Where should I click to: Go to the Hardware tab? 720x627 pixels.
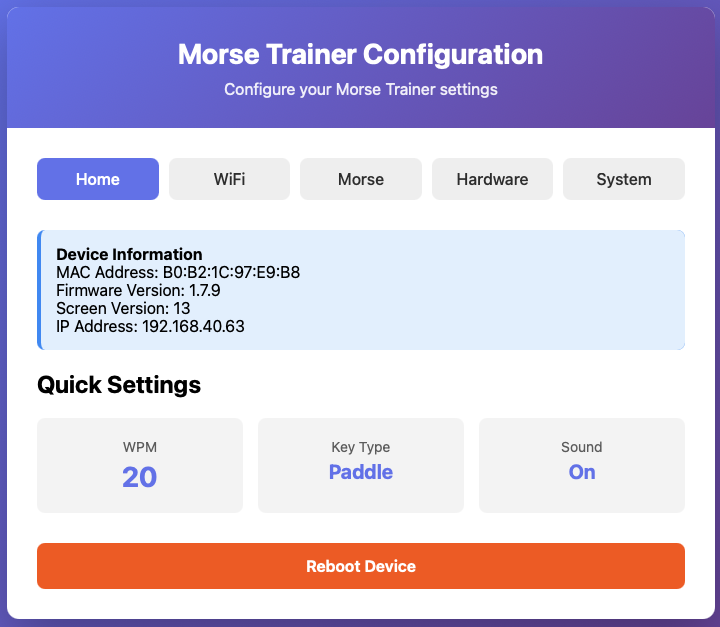click(492, 179)
